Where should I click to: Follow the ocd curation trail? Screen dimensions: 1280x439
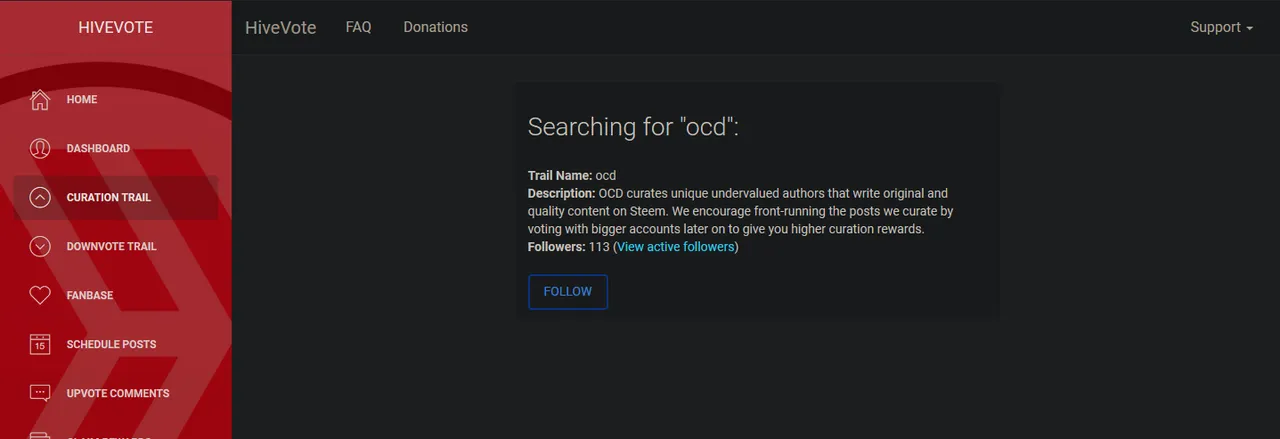(568, 292)
